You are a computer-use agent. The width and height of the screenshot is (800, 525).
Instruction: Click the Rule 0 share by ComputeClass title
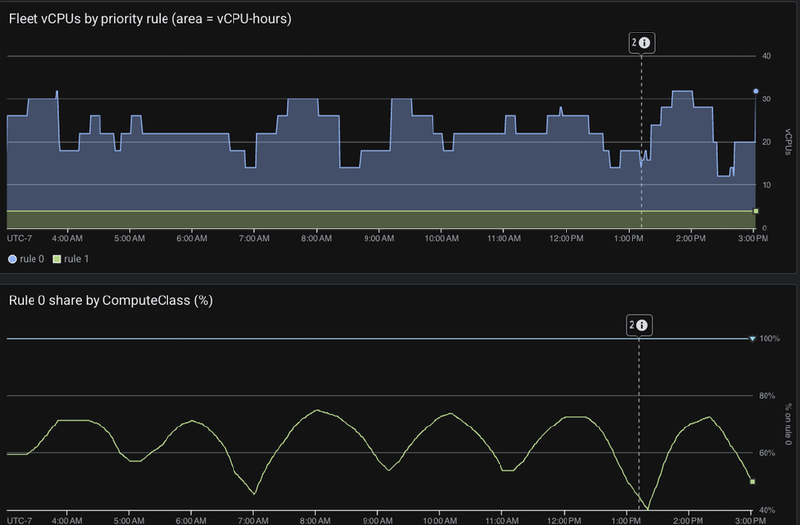111,301
